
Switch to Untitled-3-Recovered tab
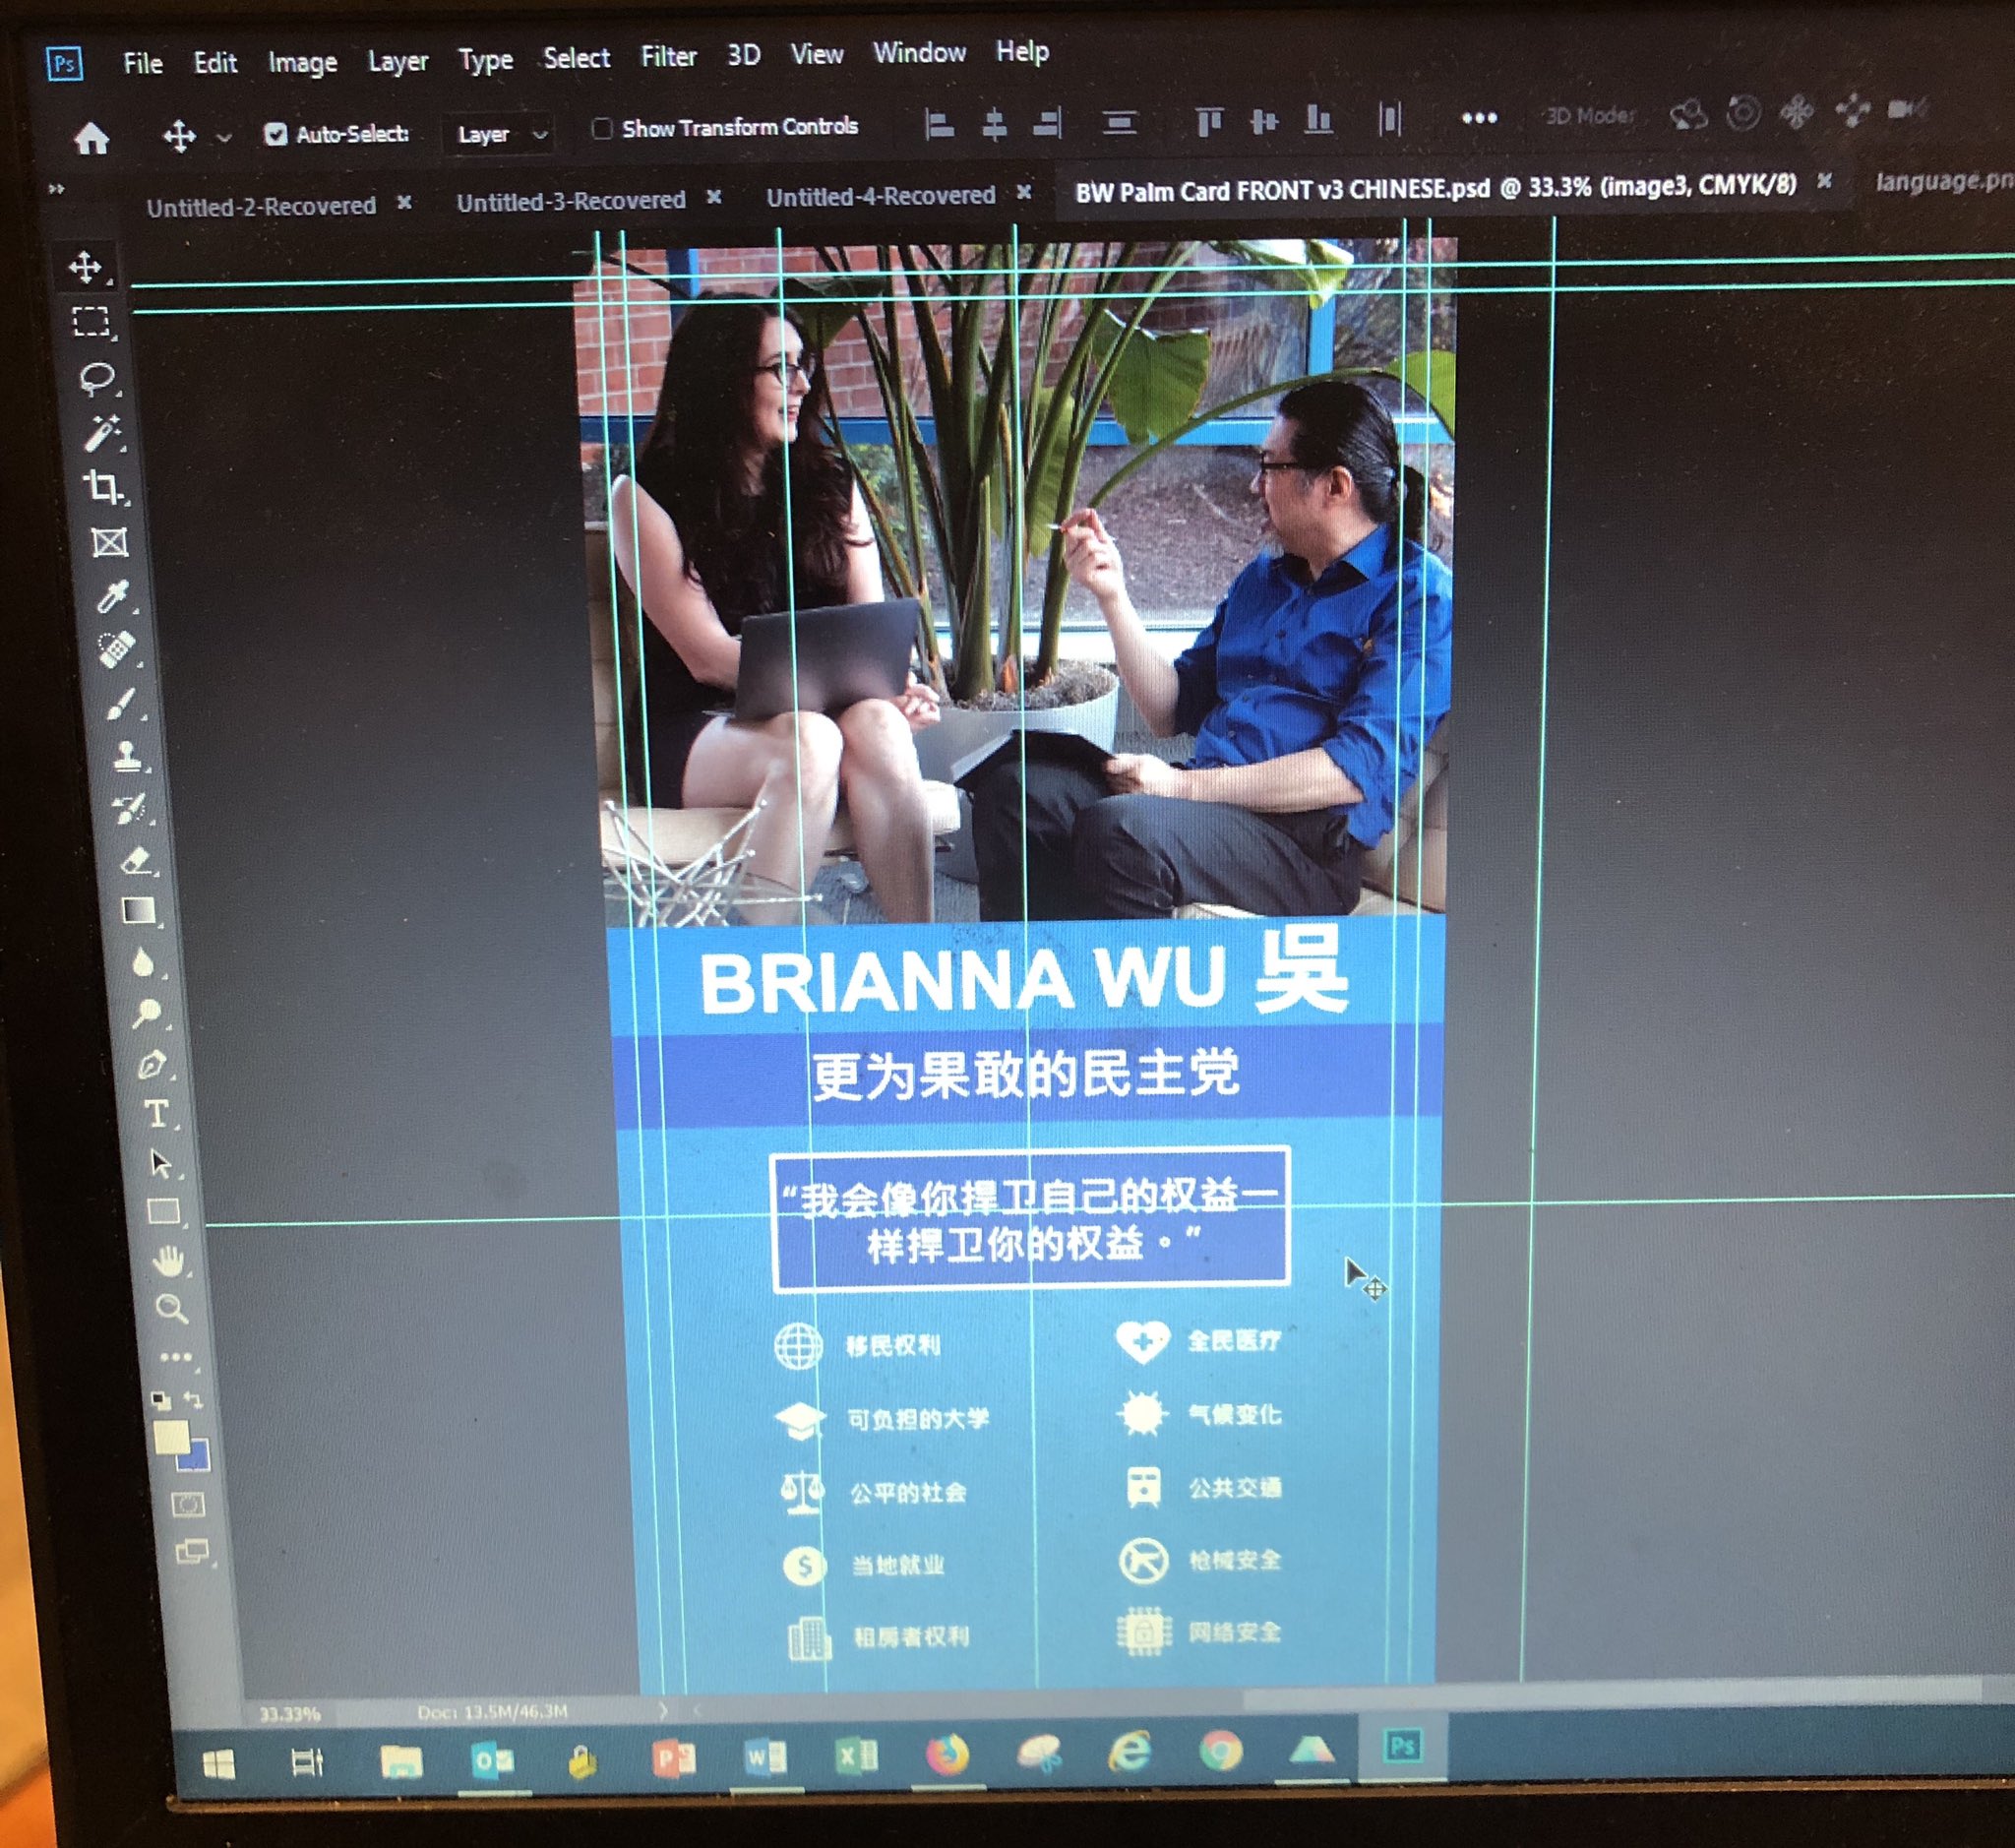571,201
